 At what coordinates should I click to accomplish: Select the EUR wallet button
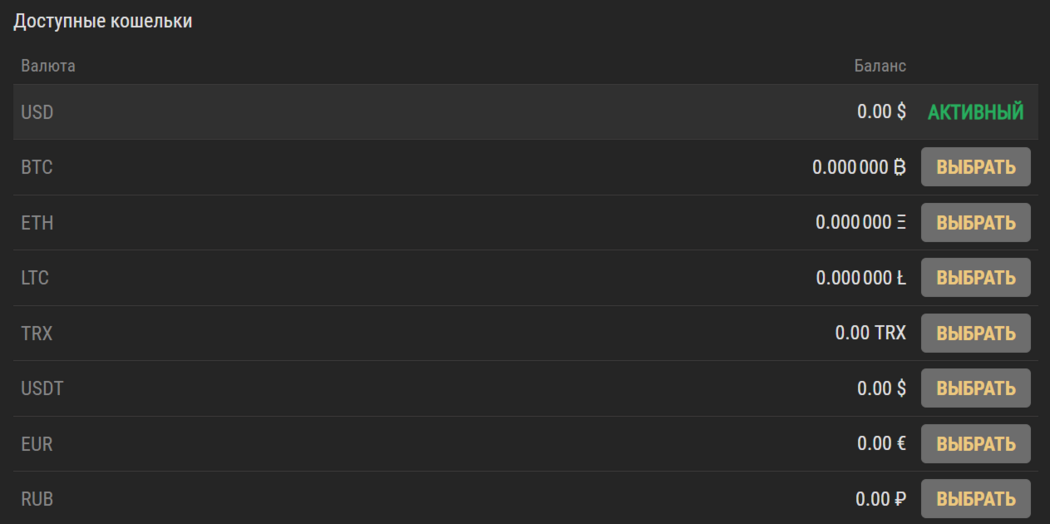975,443
